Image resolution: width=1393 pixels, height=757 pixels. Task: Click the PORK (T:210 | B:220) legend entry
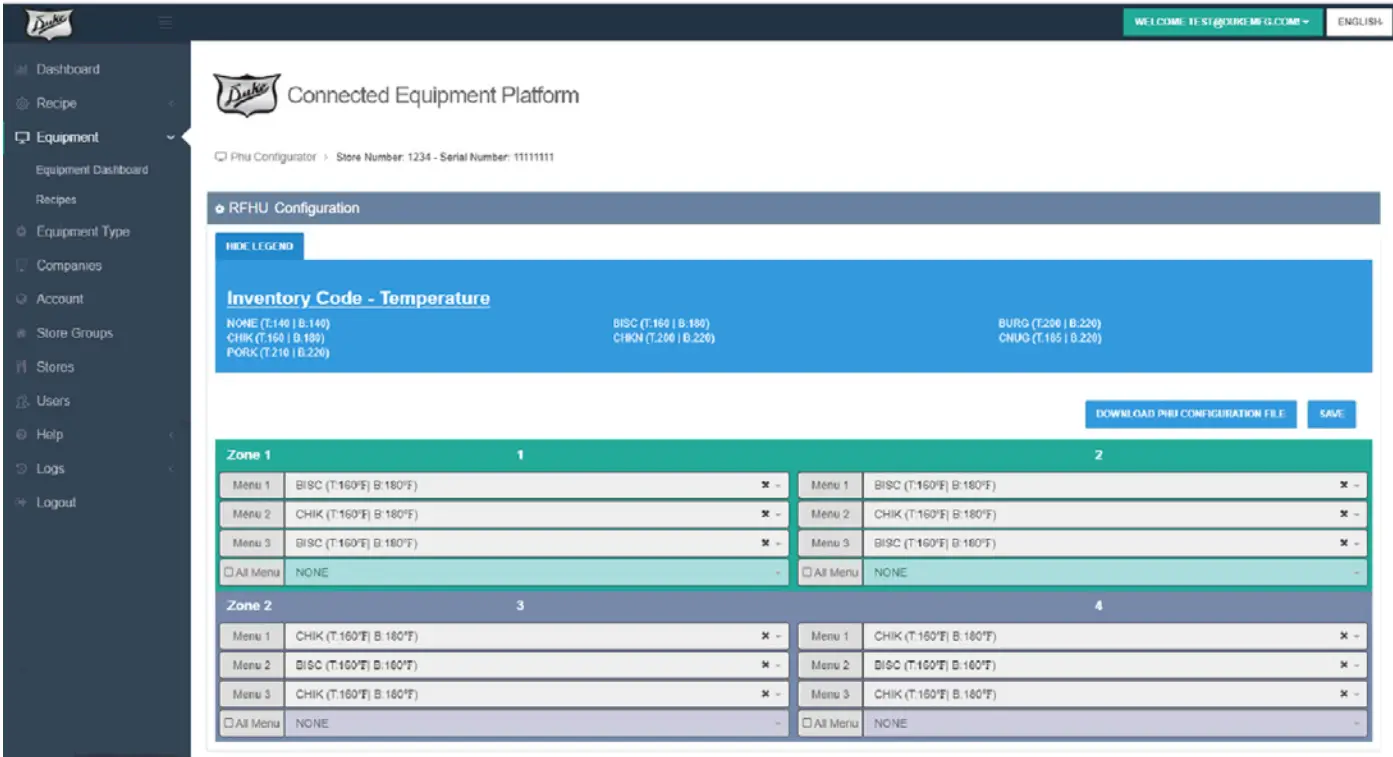click(278, 353)
